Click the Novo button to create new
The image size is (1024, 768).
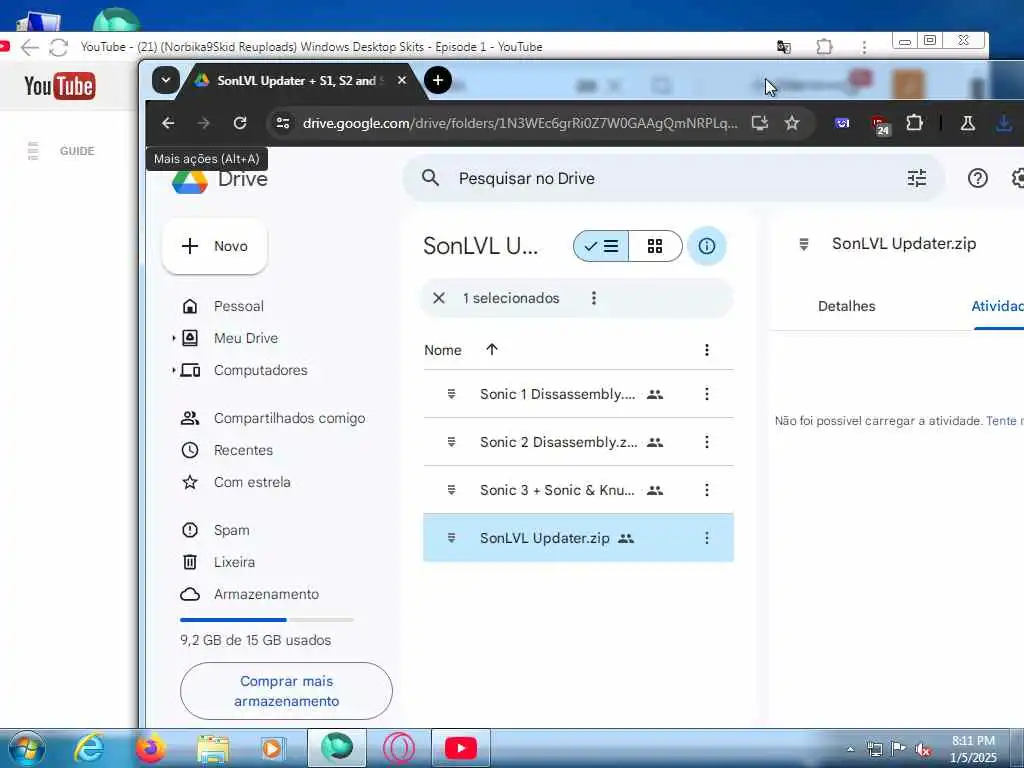pos(215,246)
